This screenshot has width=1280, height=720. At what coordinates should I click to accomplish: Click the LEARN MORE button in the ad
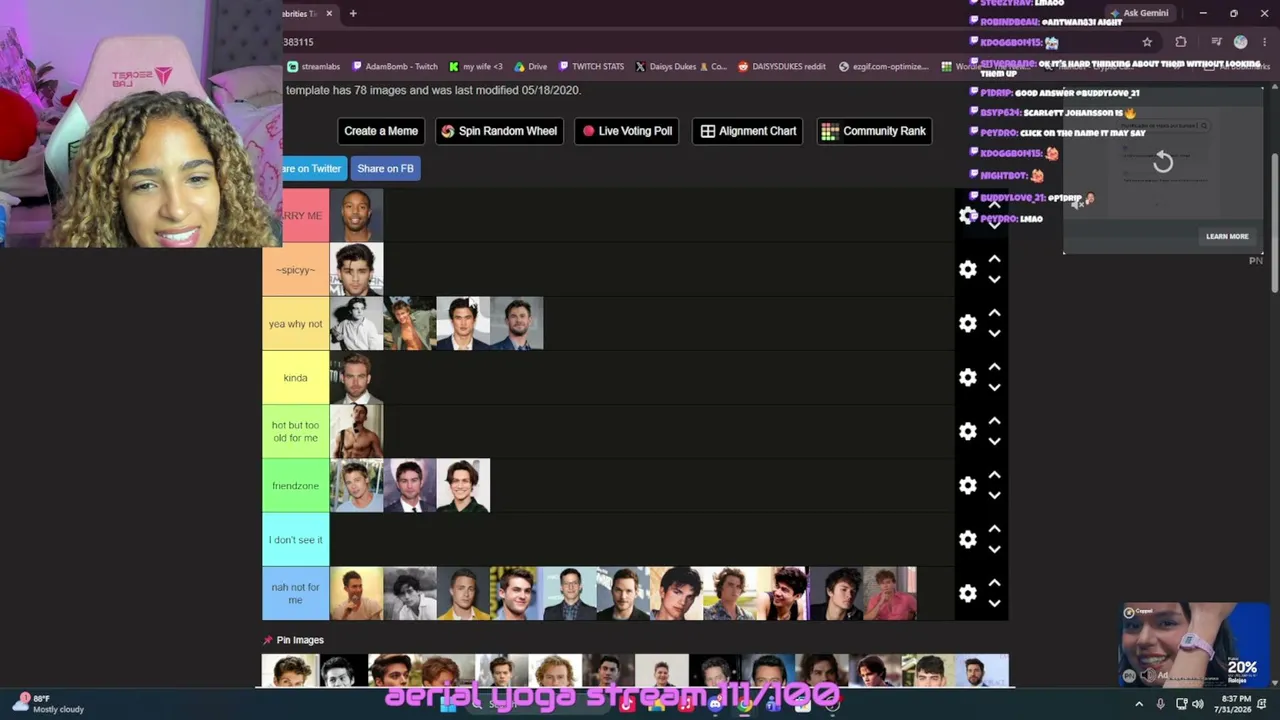coord(1227,237)
